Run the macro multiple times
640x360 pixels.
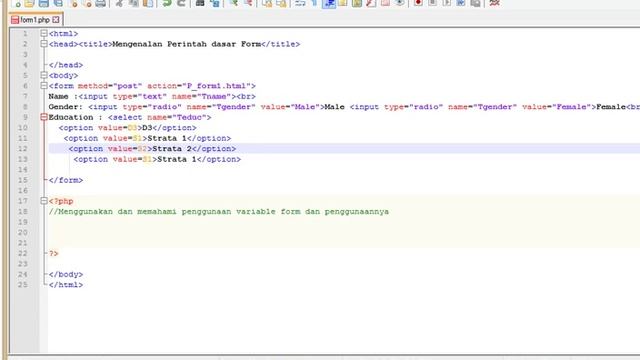pyautogui.click(x=461, y=3)
